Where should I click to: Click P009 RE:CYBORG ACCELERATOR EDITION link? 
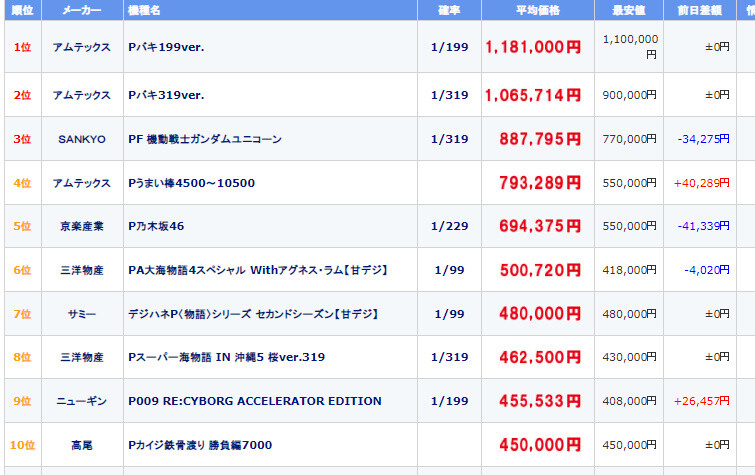tap(255, 401)
